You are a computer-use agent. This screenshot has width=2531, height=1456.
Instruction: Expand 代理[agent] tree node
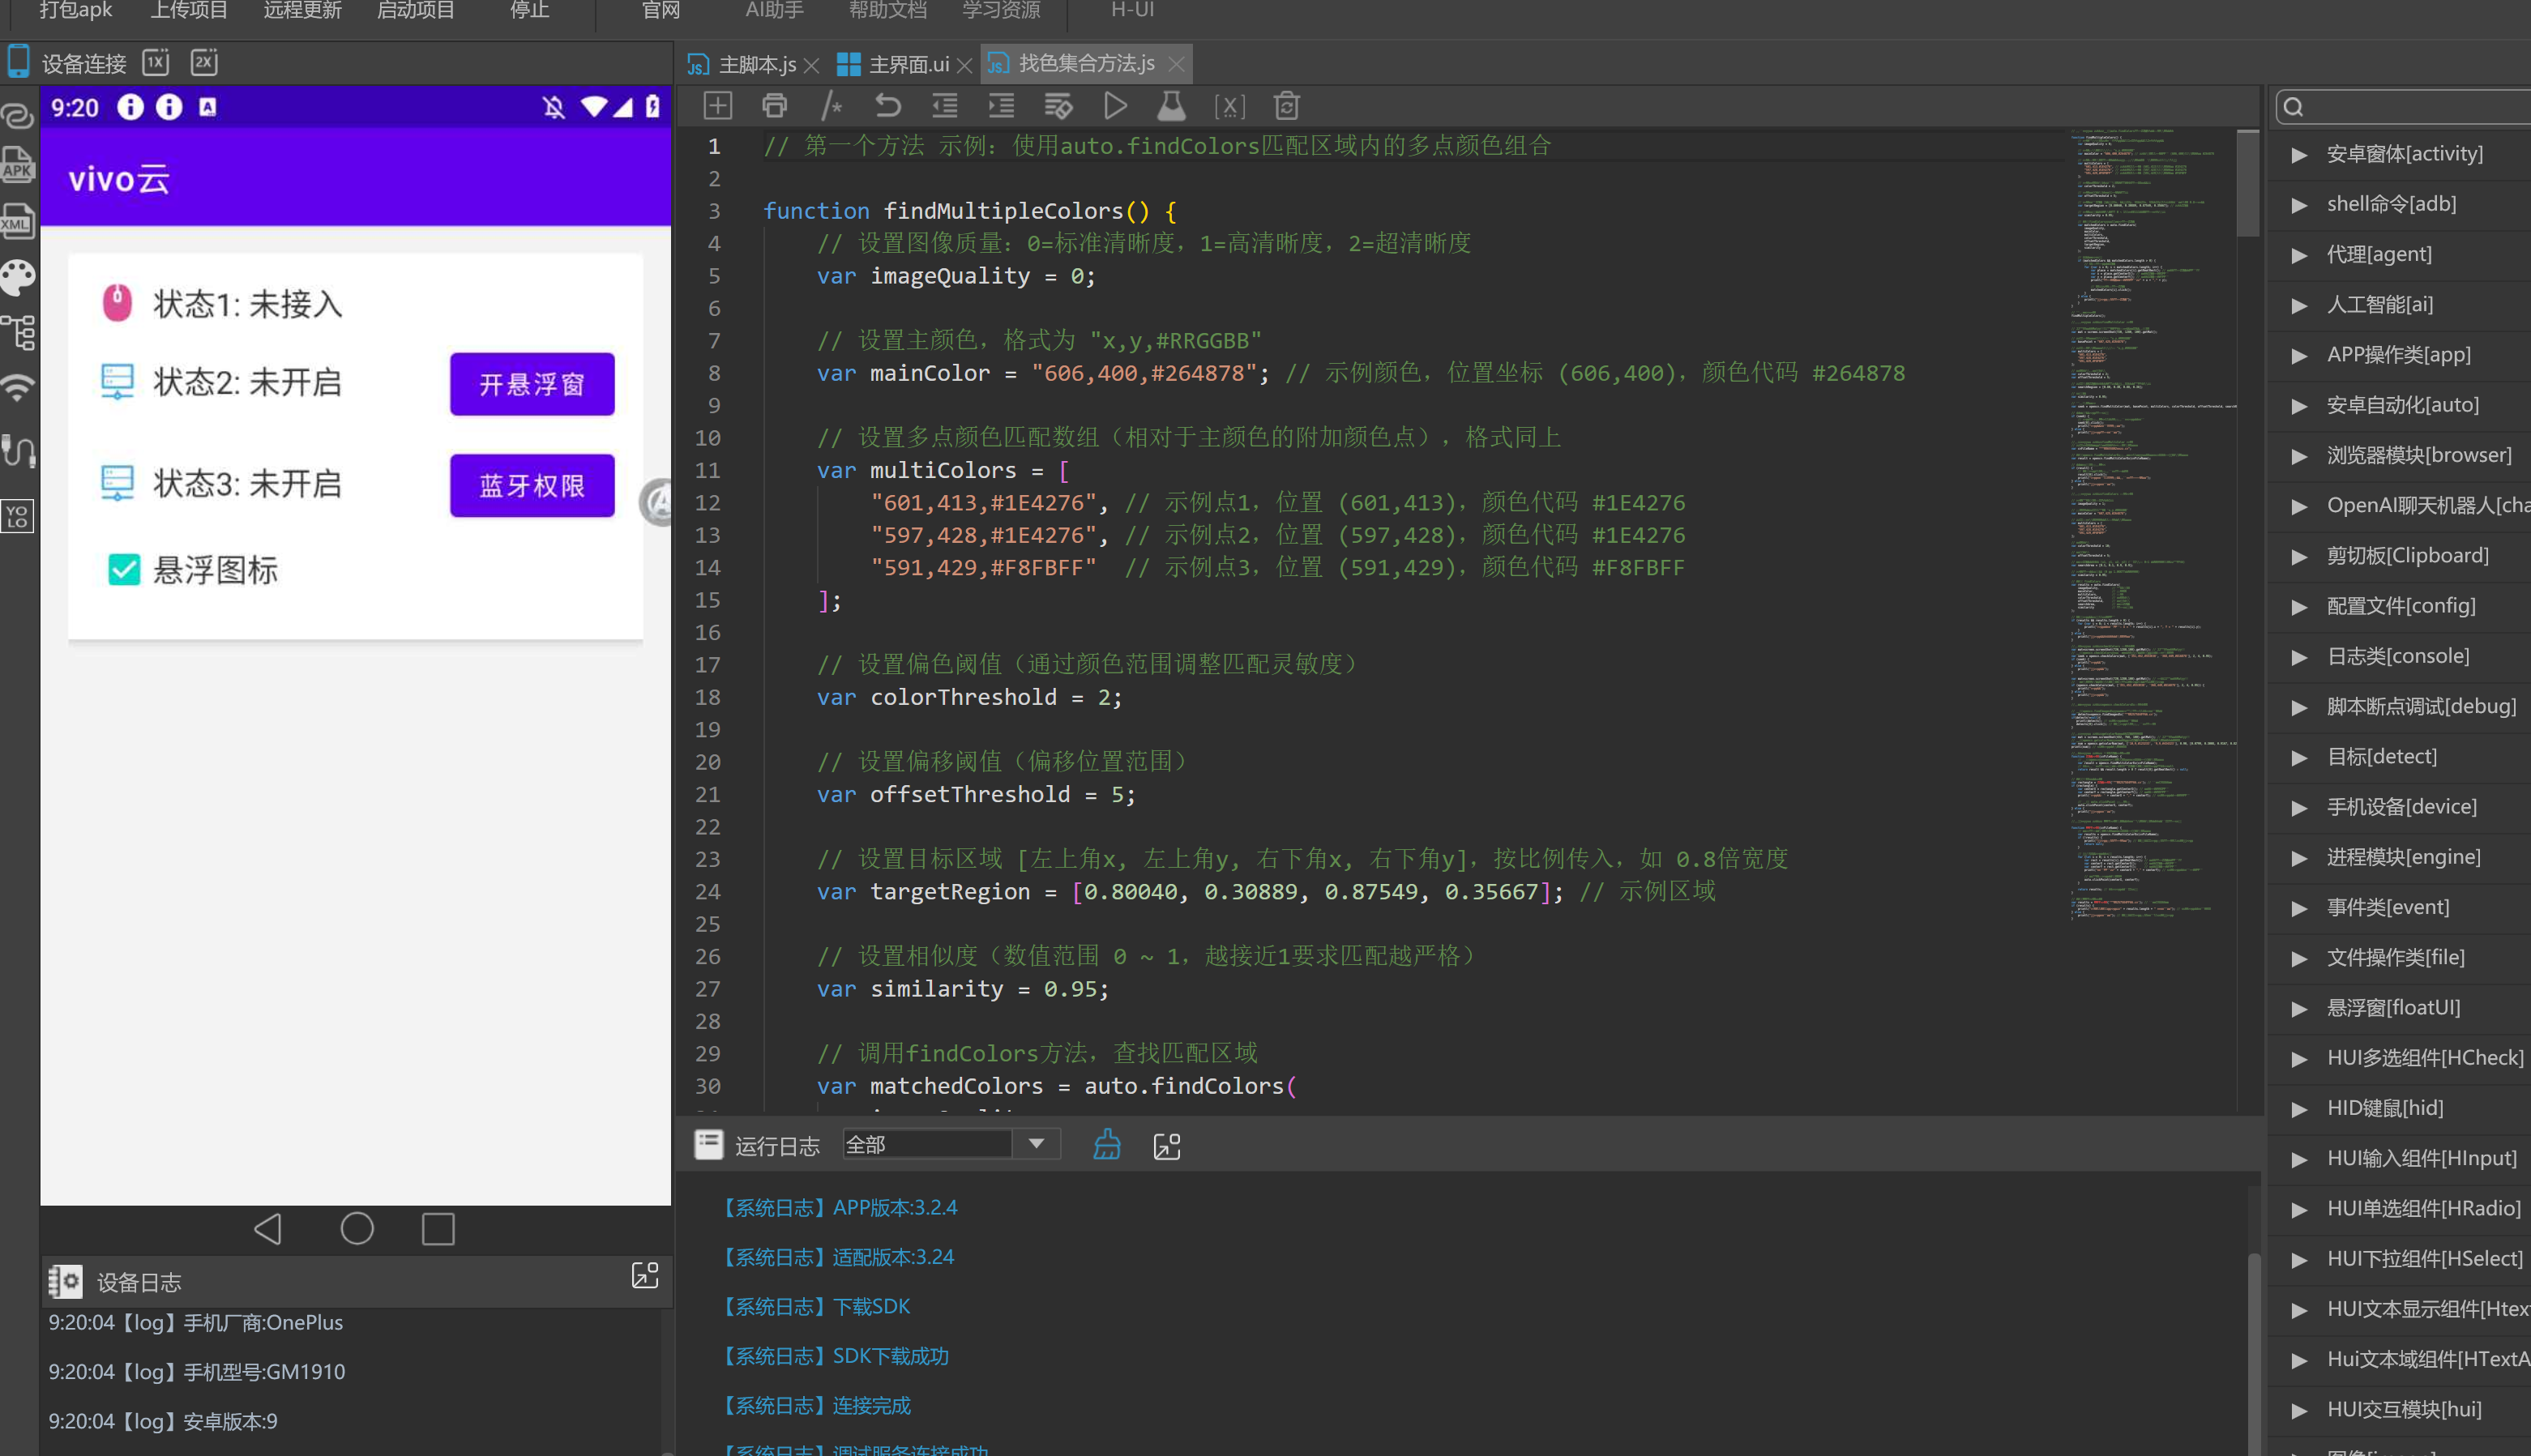click(2299, 255)
